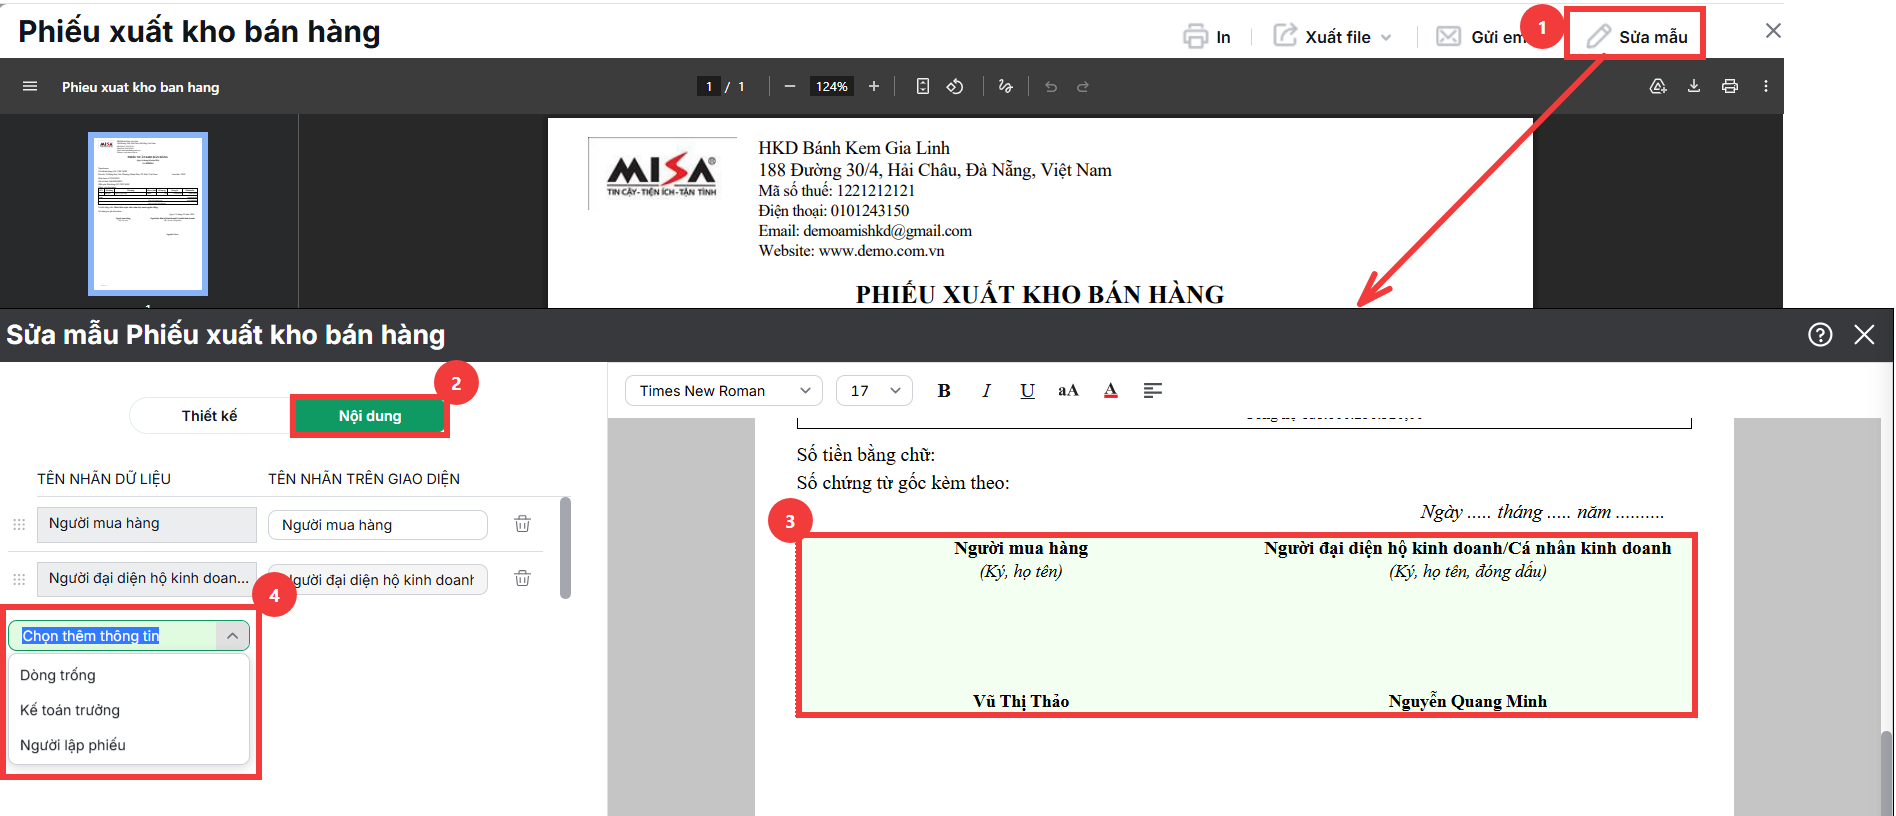Rotate the PDF page counterclockwise
Screen dimensions: 1896x816
click(955, 86)
